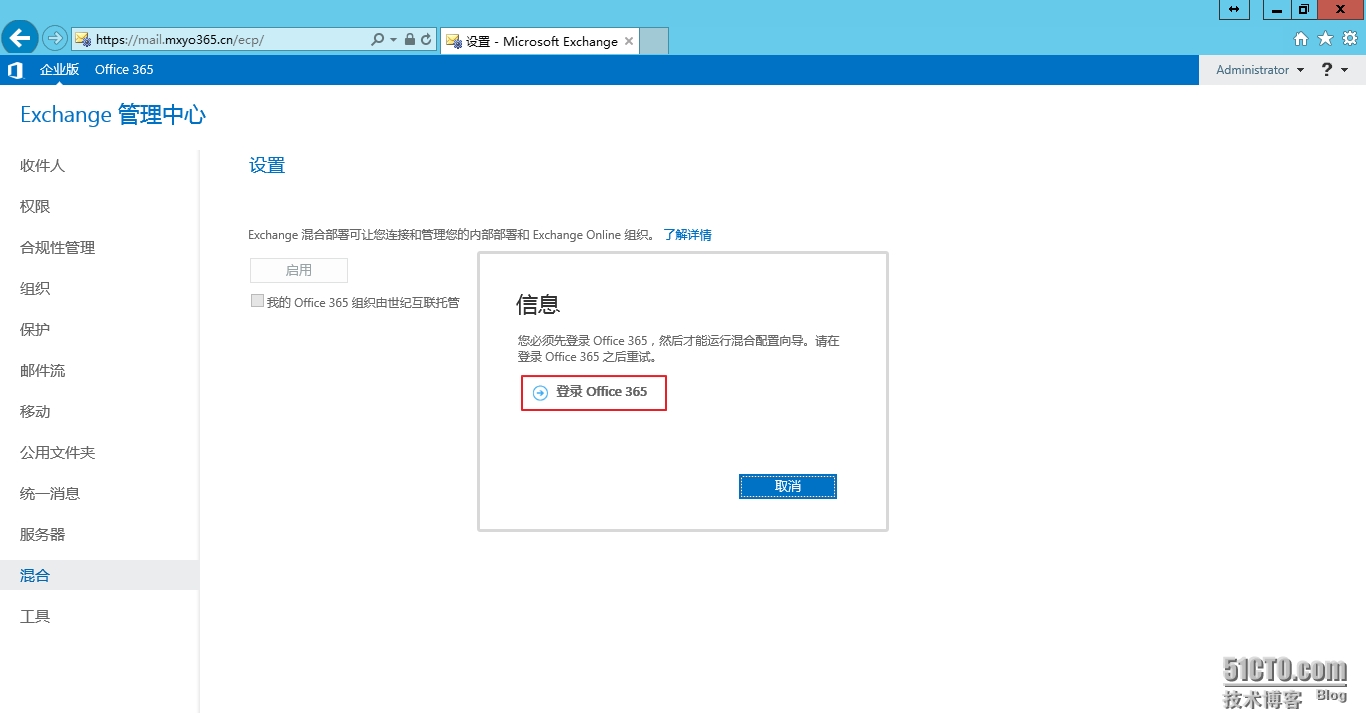The image size is (1366, 728).
Task: Expand the address bar search dropdown arrow
Action: pyautogui.click(x=393, y=40)
